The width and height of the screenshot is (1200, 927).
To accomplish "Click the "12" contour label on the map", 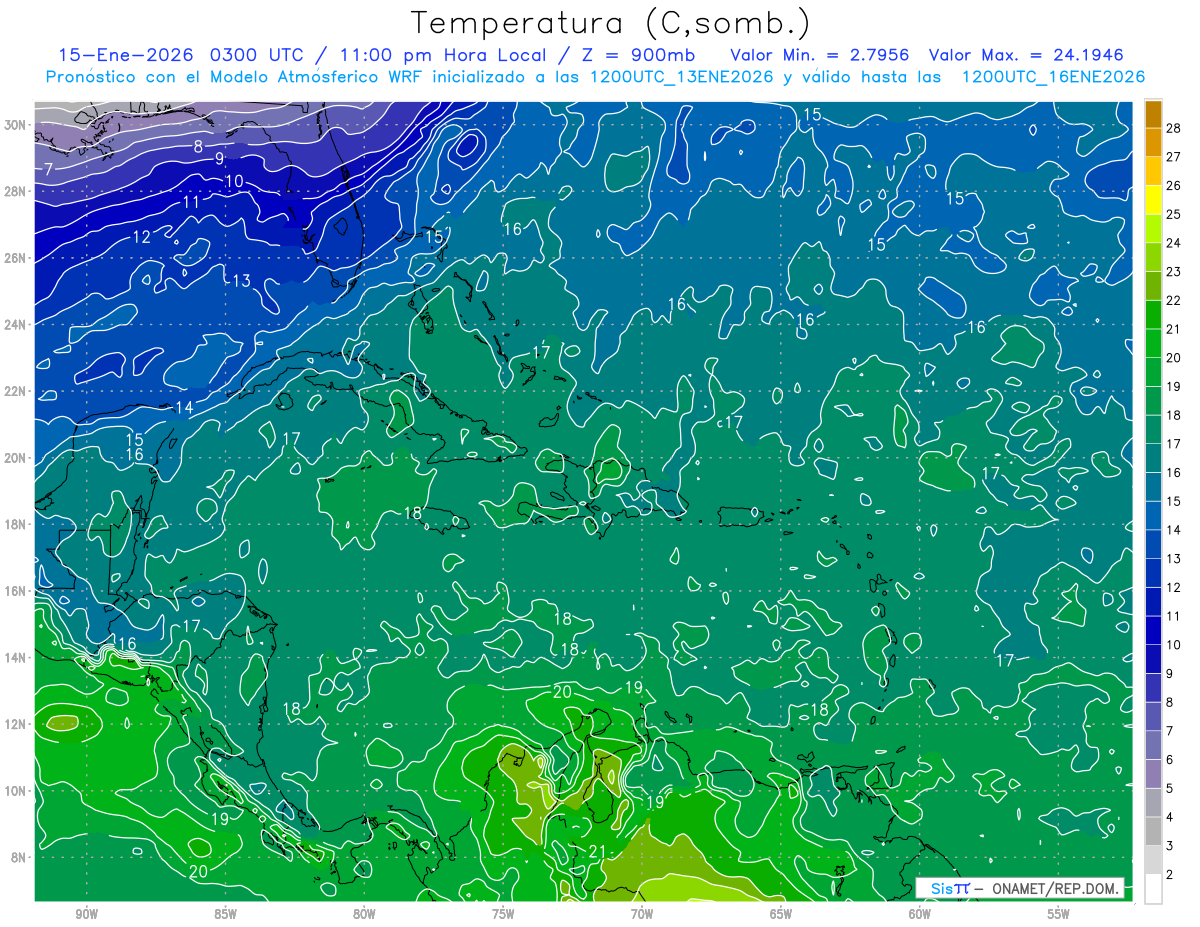I will point(142,237).
